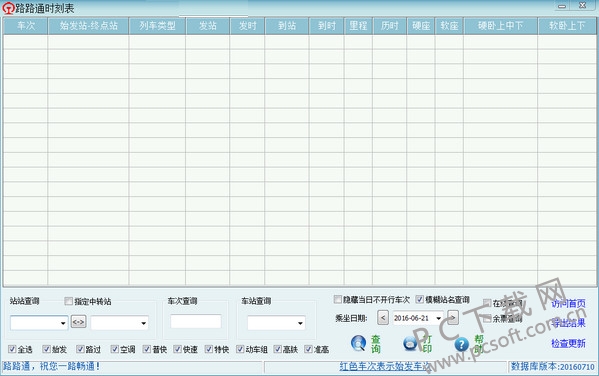Click the green 帮助 button label
Image resolution: width=599 pixels, height=376 pixels.
click(x=479, y=344)
